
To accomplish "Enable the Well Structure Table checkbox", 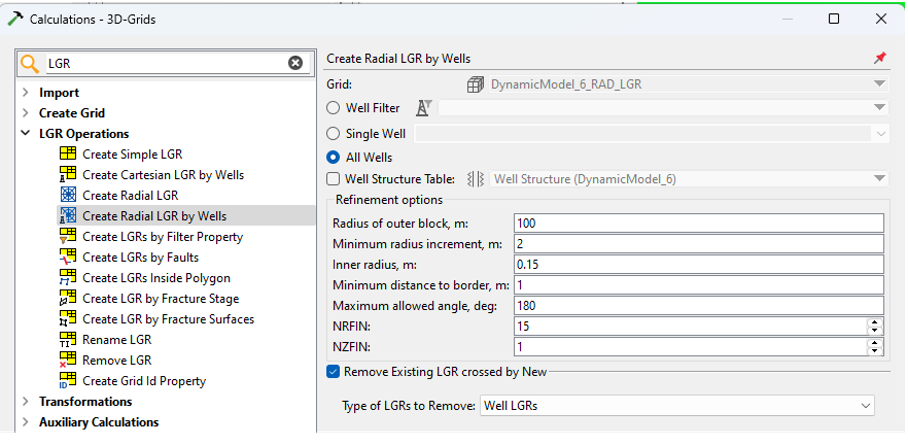I will (334, 179).
